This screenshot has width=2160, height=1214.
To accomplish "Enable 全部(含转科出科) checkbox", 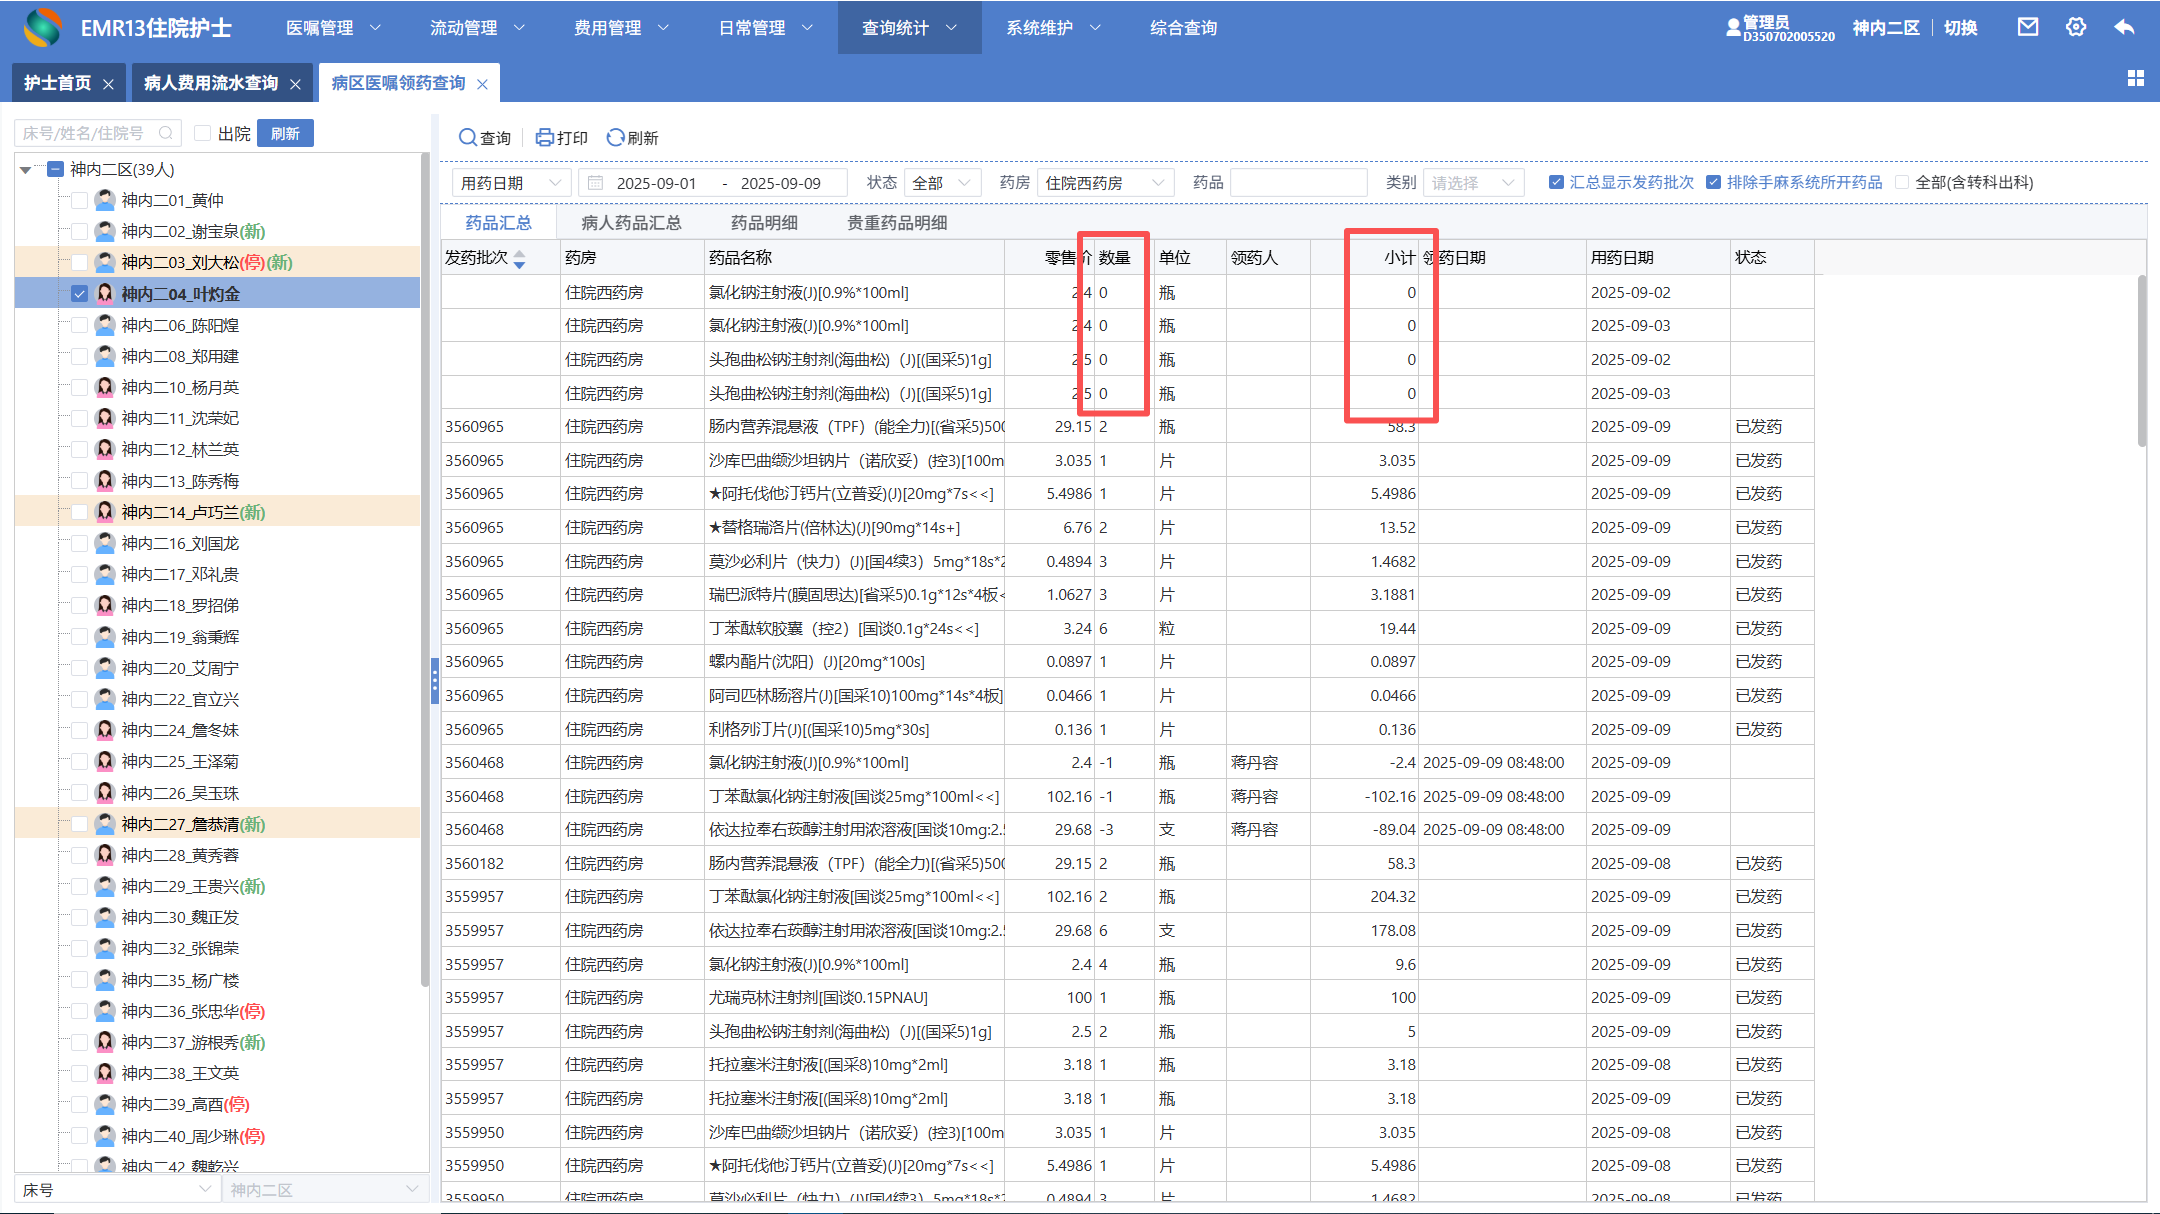I will (x=1902, y=182).
